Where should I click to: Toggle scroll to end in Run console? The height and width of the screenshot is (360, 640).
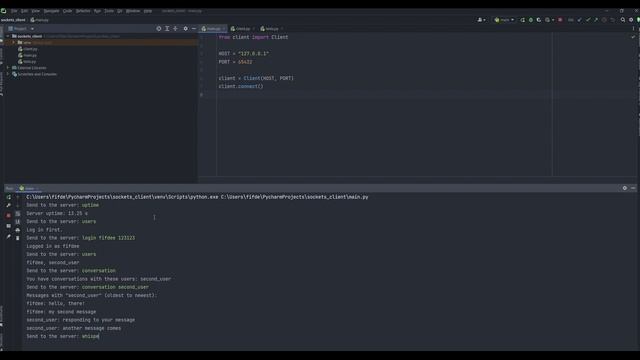point(18,222)
